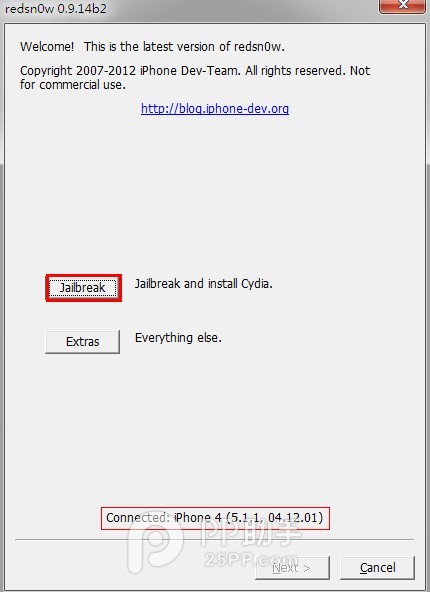The height and width of the screenshot is (592, 430).
Task: Click the greyed-out Next button
Action: click(x=292, y=567)
